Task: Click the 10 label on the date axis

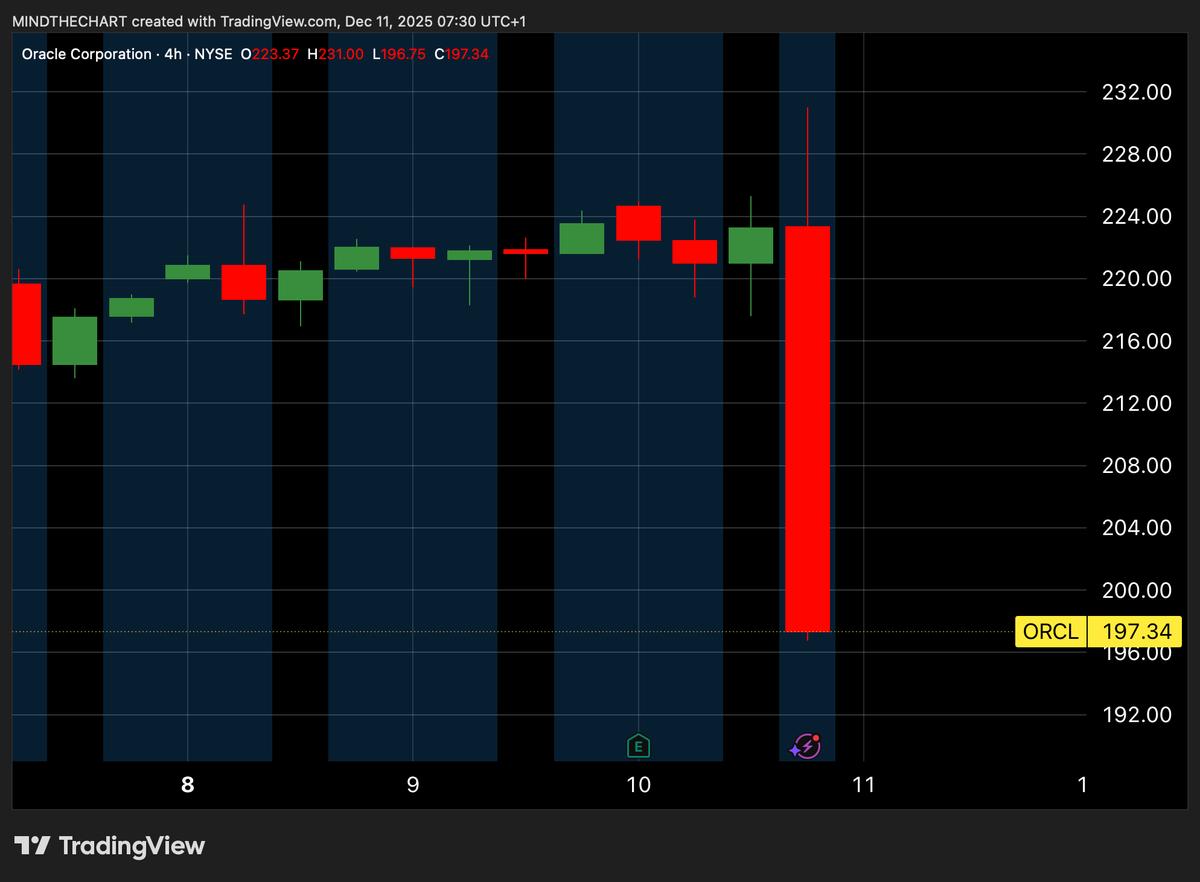Action: tap(638, 785)
